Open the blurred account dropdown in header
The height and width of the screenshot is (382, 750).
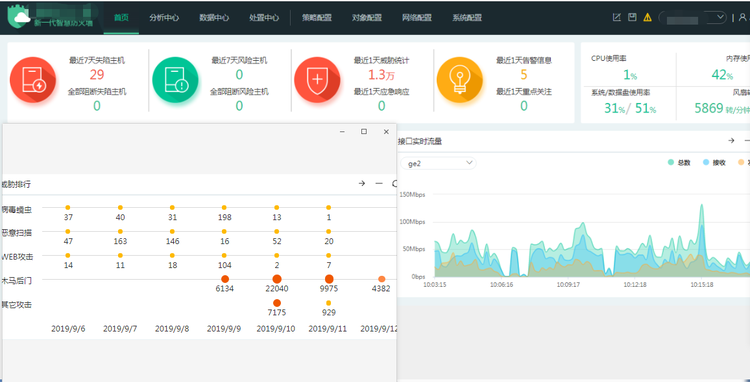click(x=693, y=18)
